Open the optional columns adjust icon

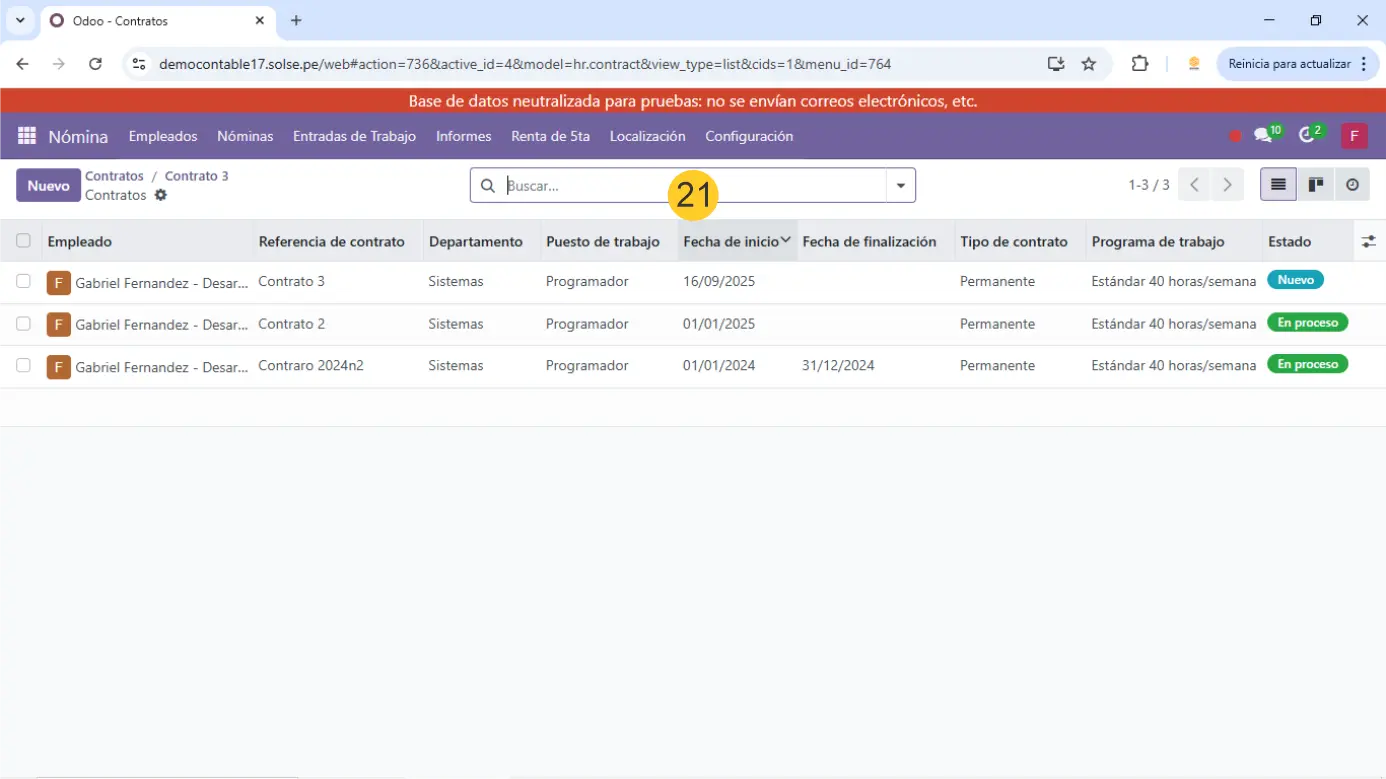[1368, 241]
